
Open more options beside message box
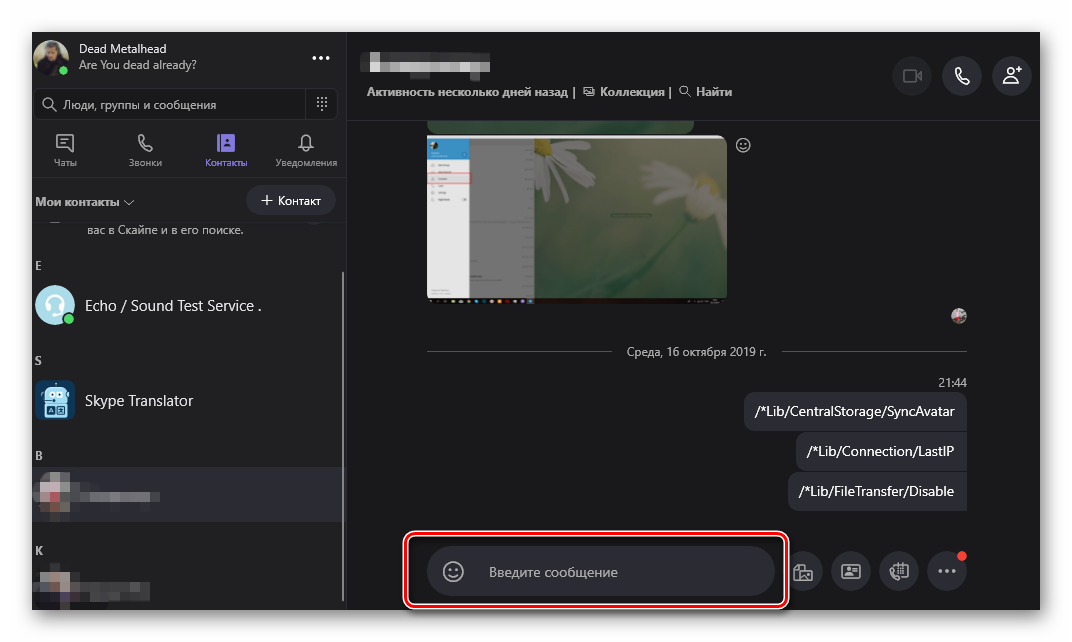947,572
